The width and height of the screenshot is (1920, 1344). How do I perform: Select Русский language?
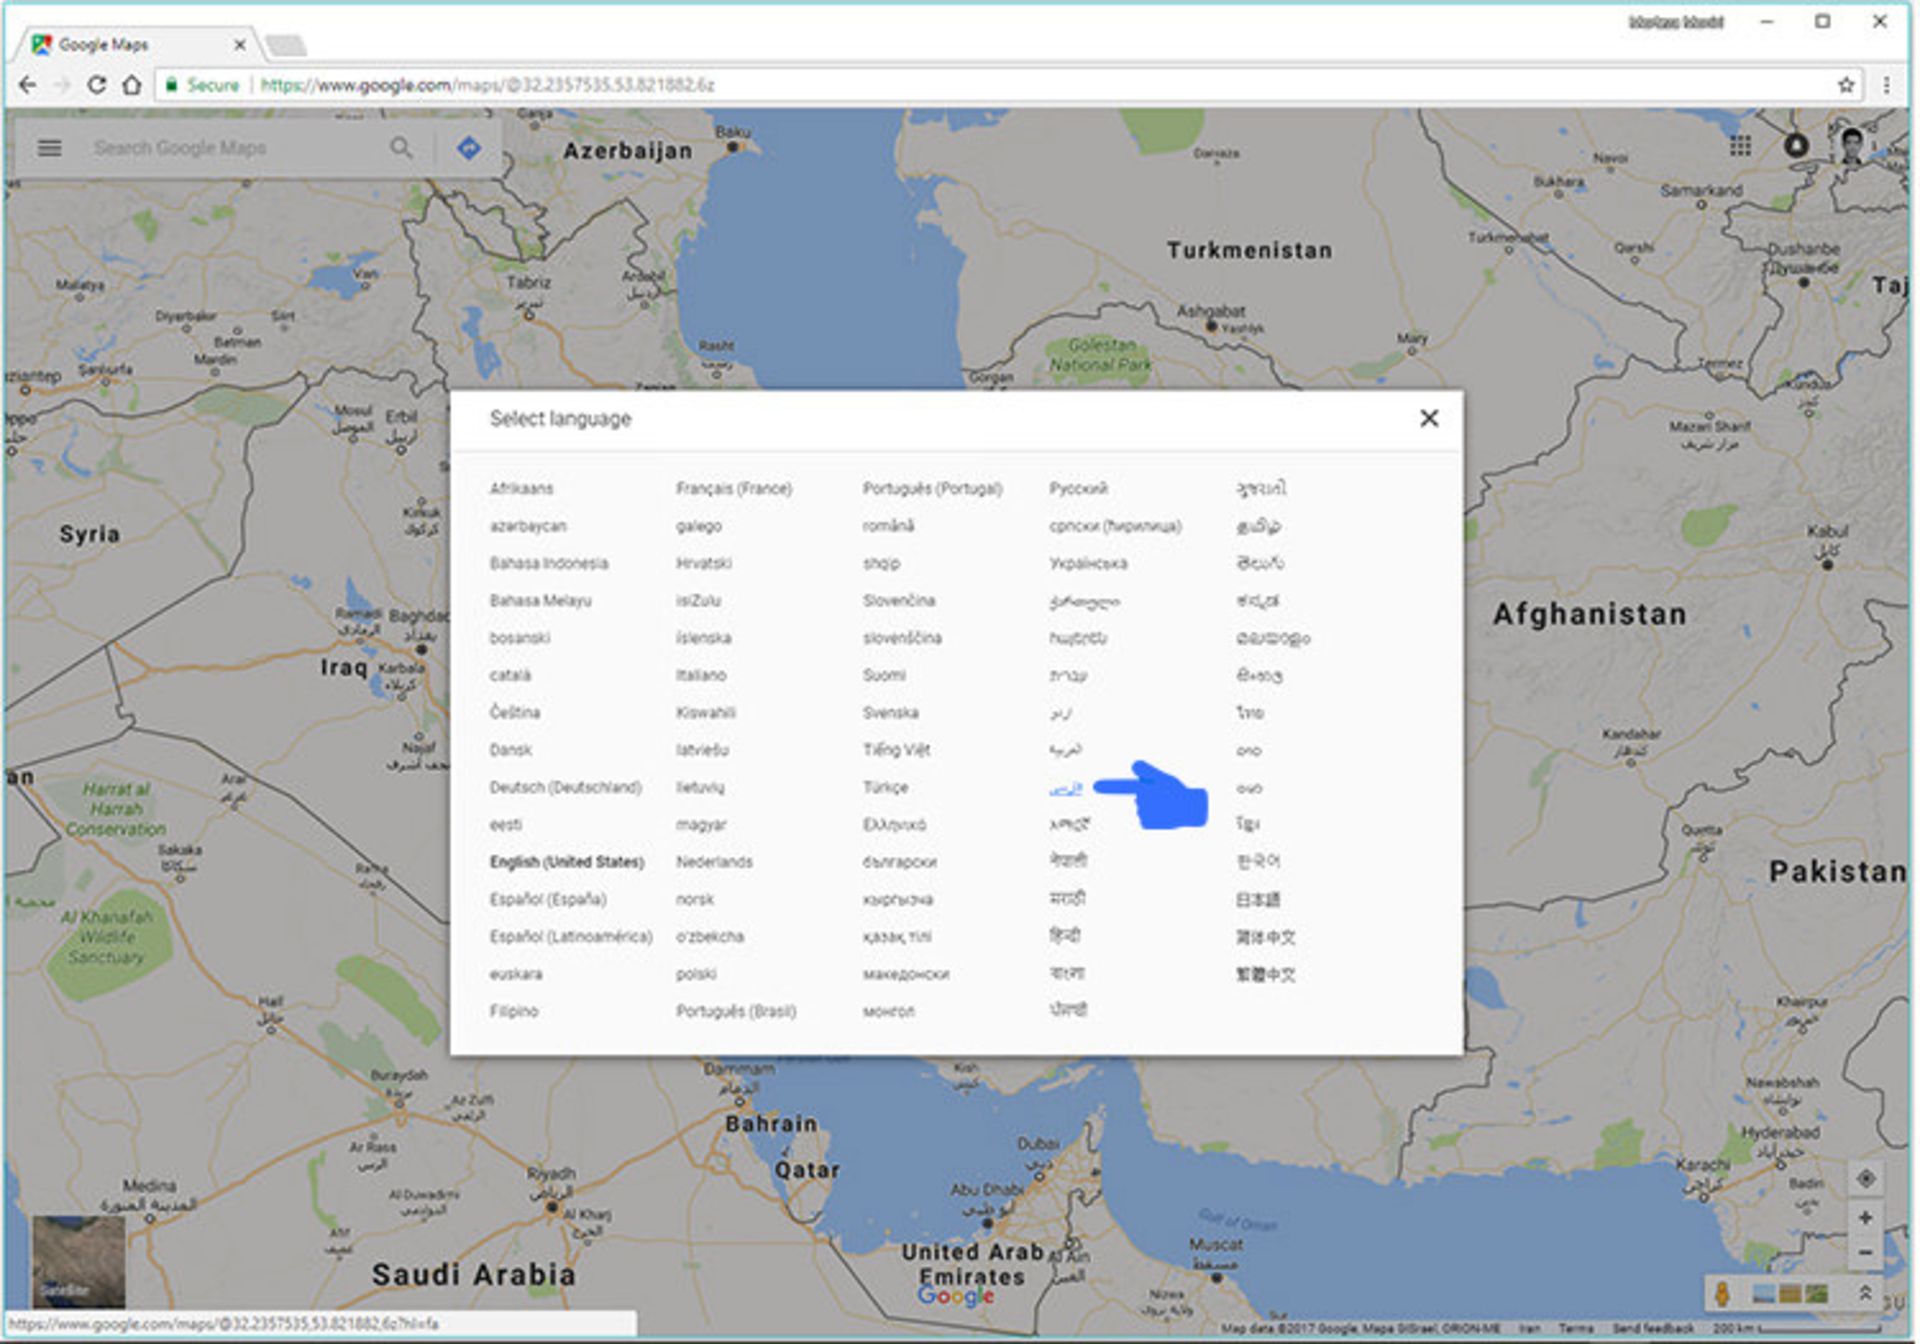pyautogui.click(x=1078, y=488)
